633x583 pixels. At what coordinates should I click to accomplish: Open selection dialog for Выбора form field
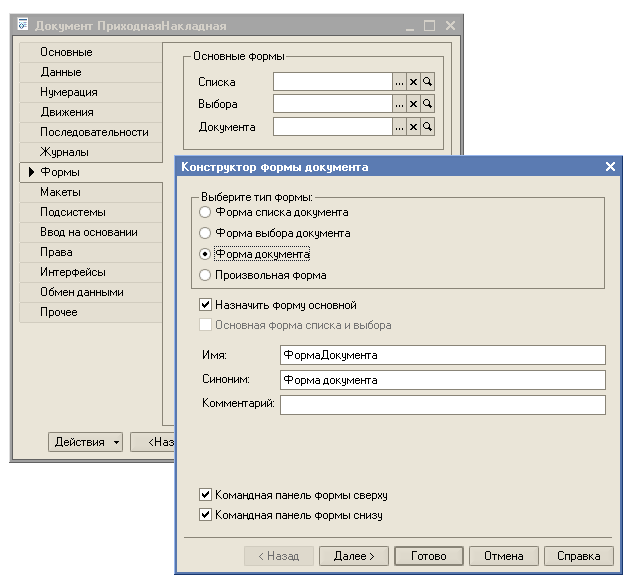[x=399, y=105]
